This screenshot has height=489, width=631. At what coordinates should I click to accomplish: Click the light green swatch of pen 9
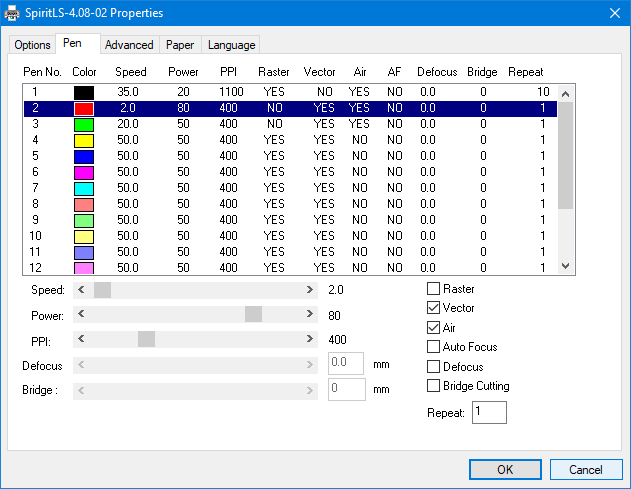(84, 221)
